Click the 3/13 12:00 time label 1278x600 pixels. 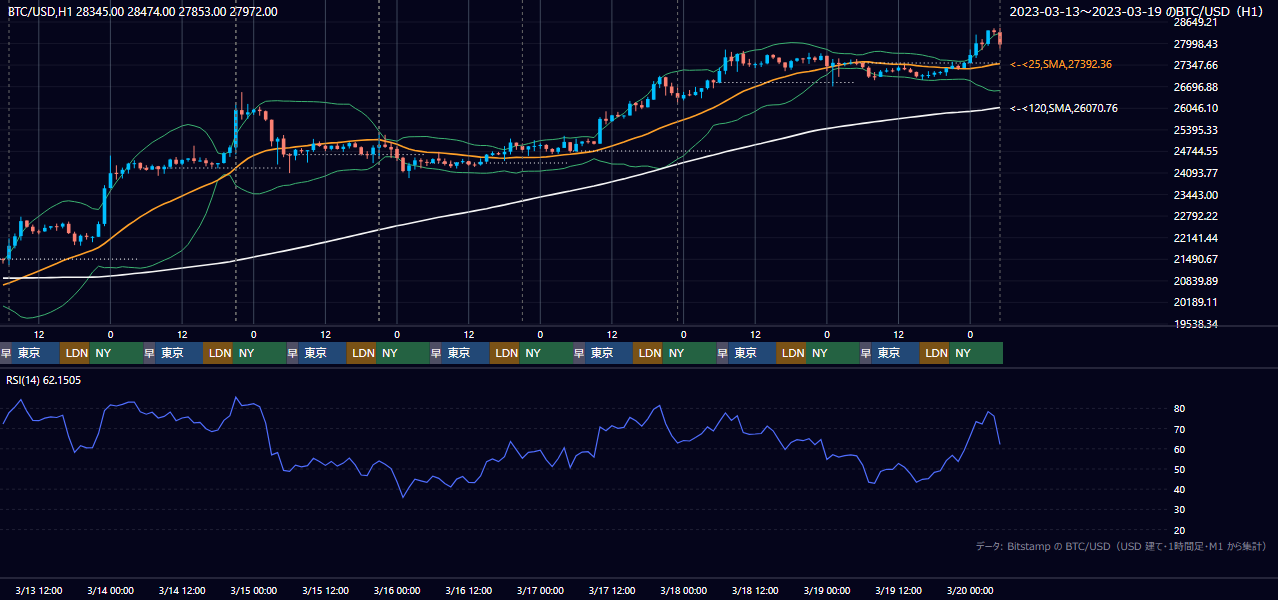click(39, 591)
